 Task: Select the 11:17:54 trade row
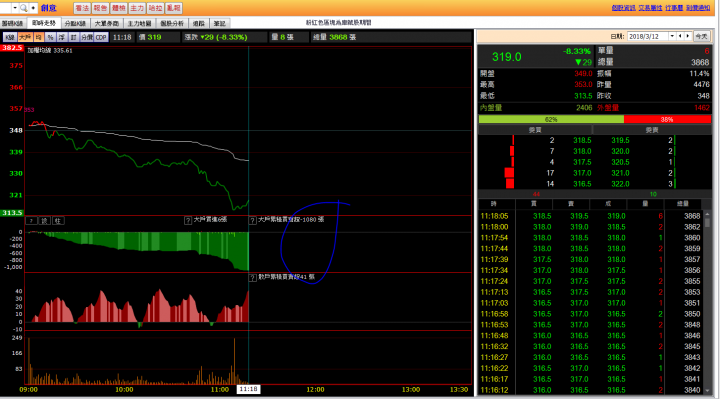coord(590,237)
